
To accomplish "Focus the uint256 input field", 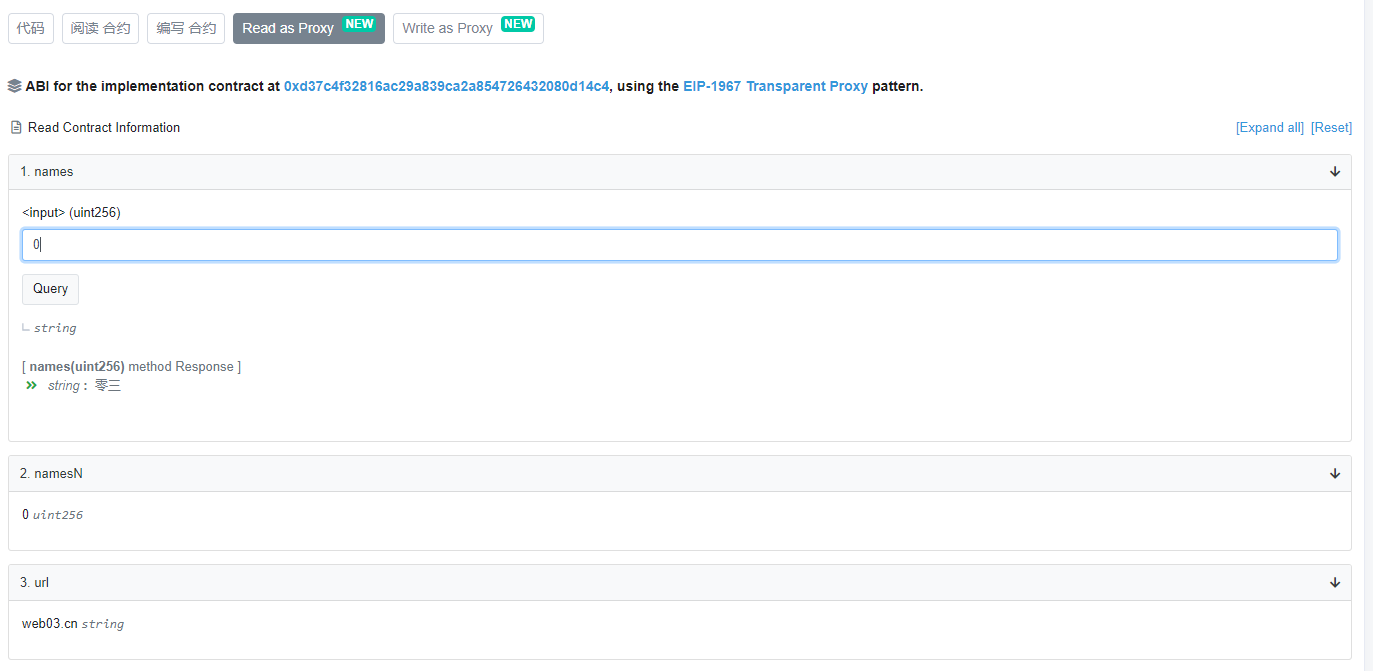I will (680, 245).
